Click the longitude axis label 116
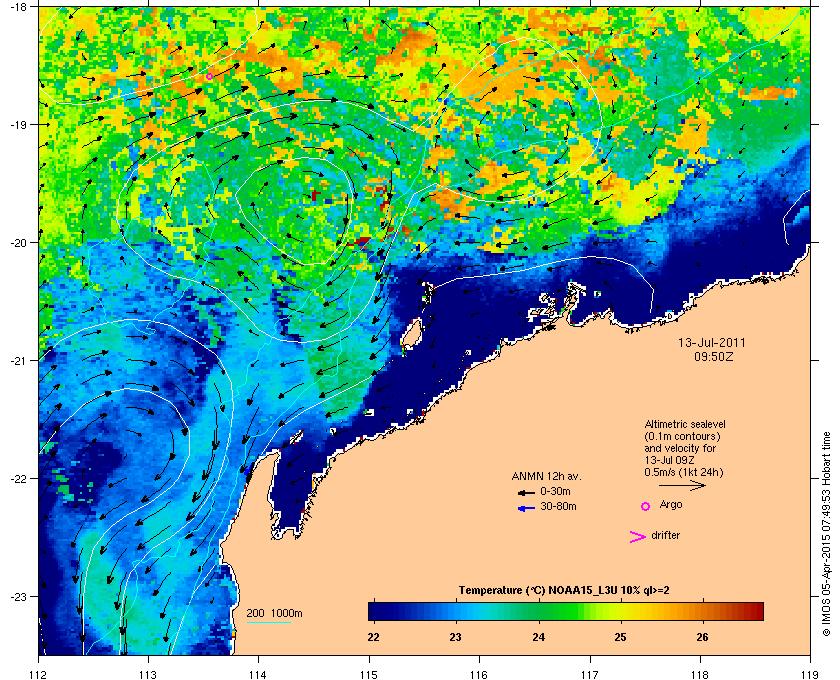840x680 pixels. pyautogui.click(x=479, y=675)
